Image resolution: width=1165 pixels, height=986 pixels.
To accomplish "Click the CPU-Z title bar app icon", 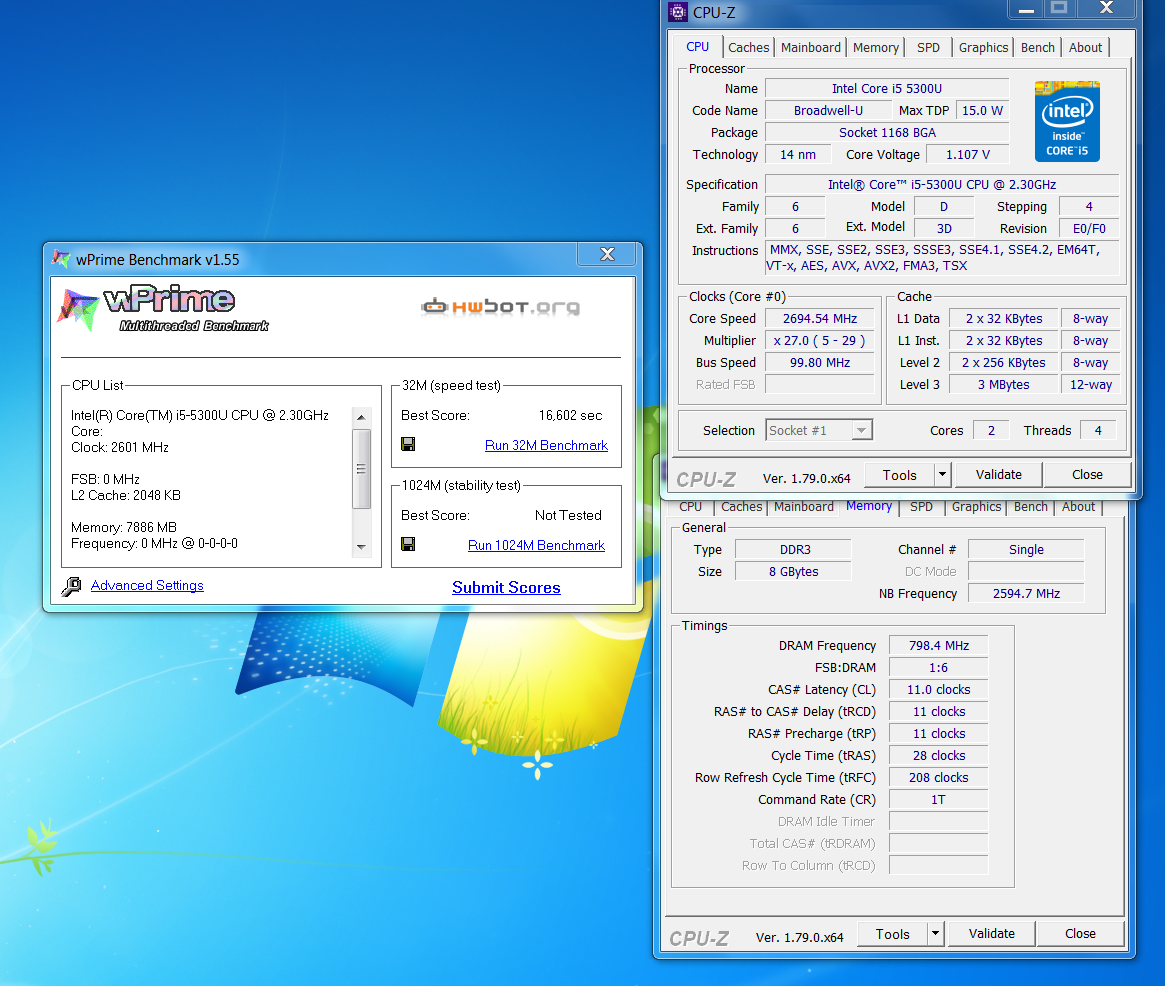I will (x=678, y=12).
